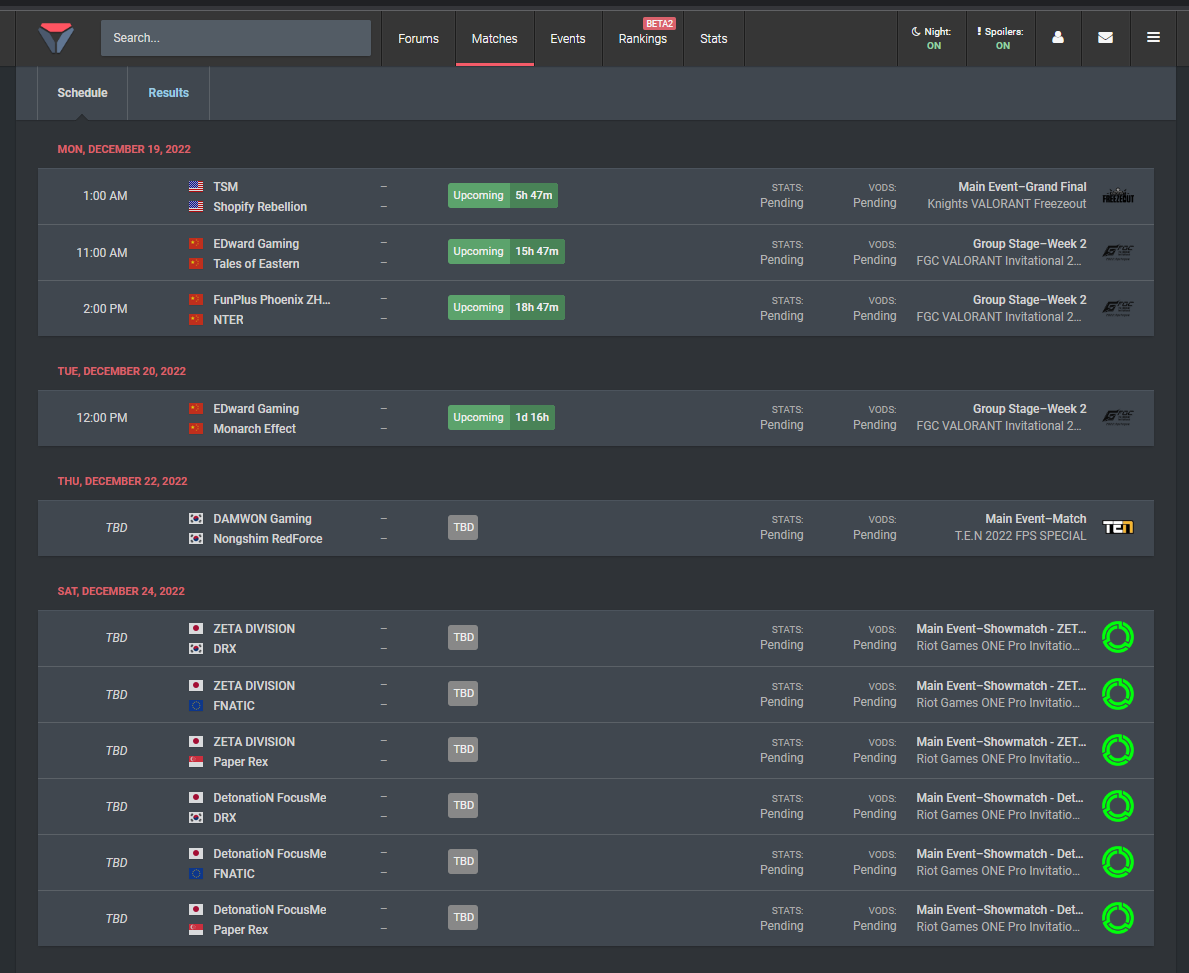The width and height of the screenshot is (1189, 973).
Task: Click into the Search field
Action: pyautogui.click(x=236, y=38)
